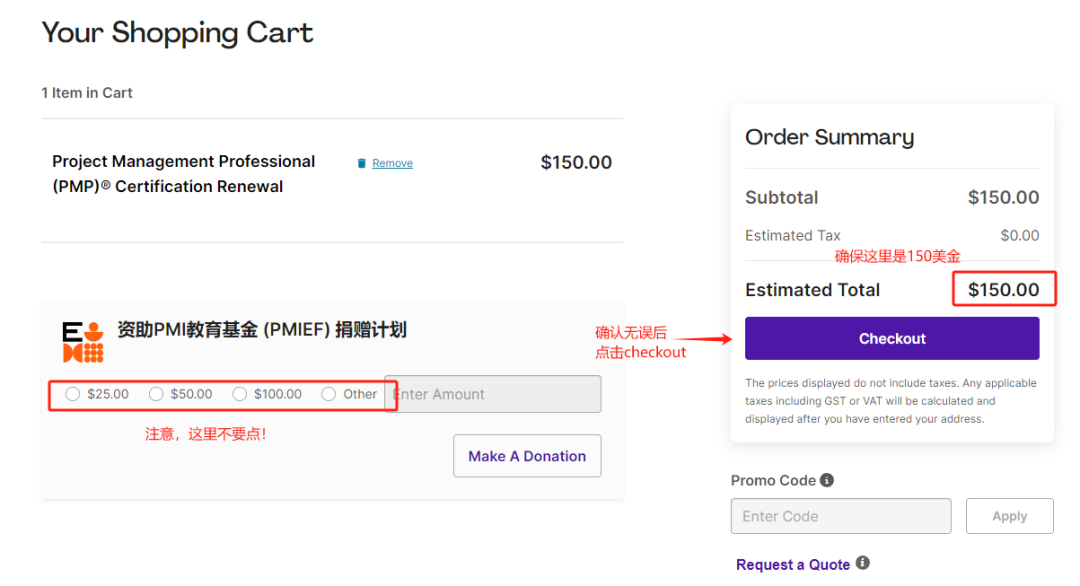Image resolution: width=1080 pixels, height=586 pixels.
Task: Apply the promo code with Apply button
Action: [x=1009, y=516]
